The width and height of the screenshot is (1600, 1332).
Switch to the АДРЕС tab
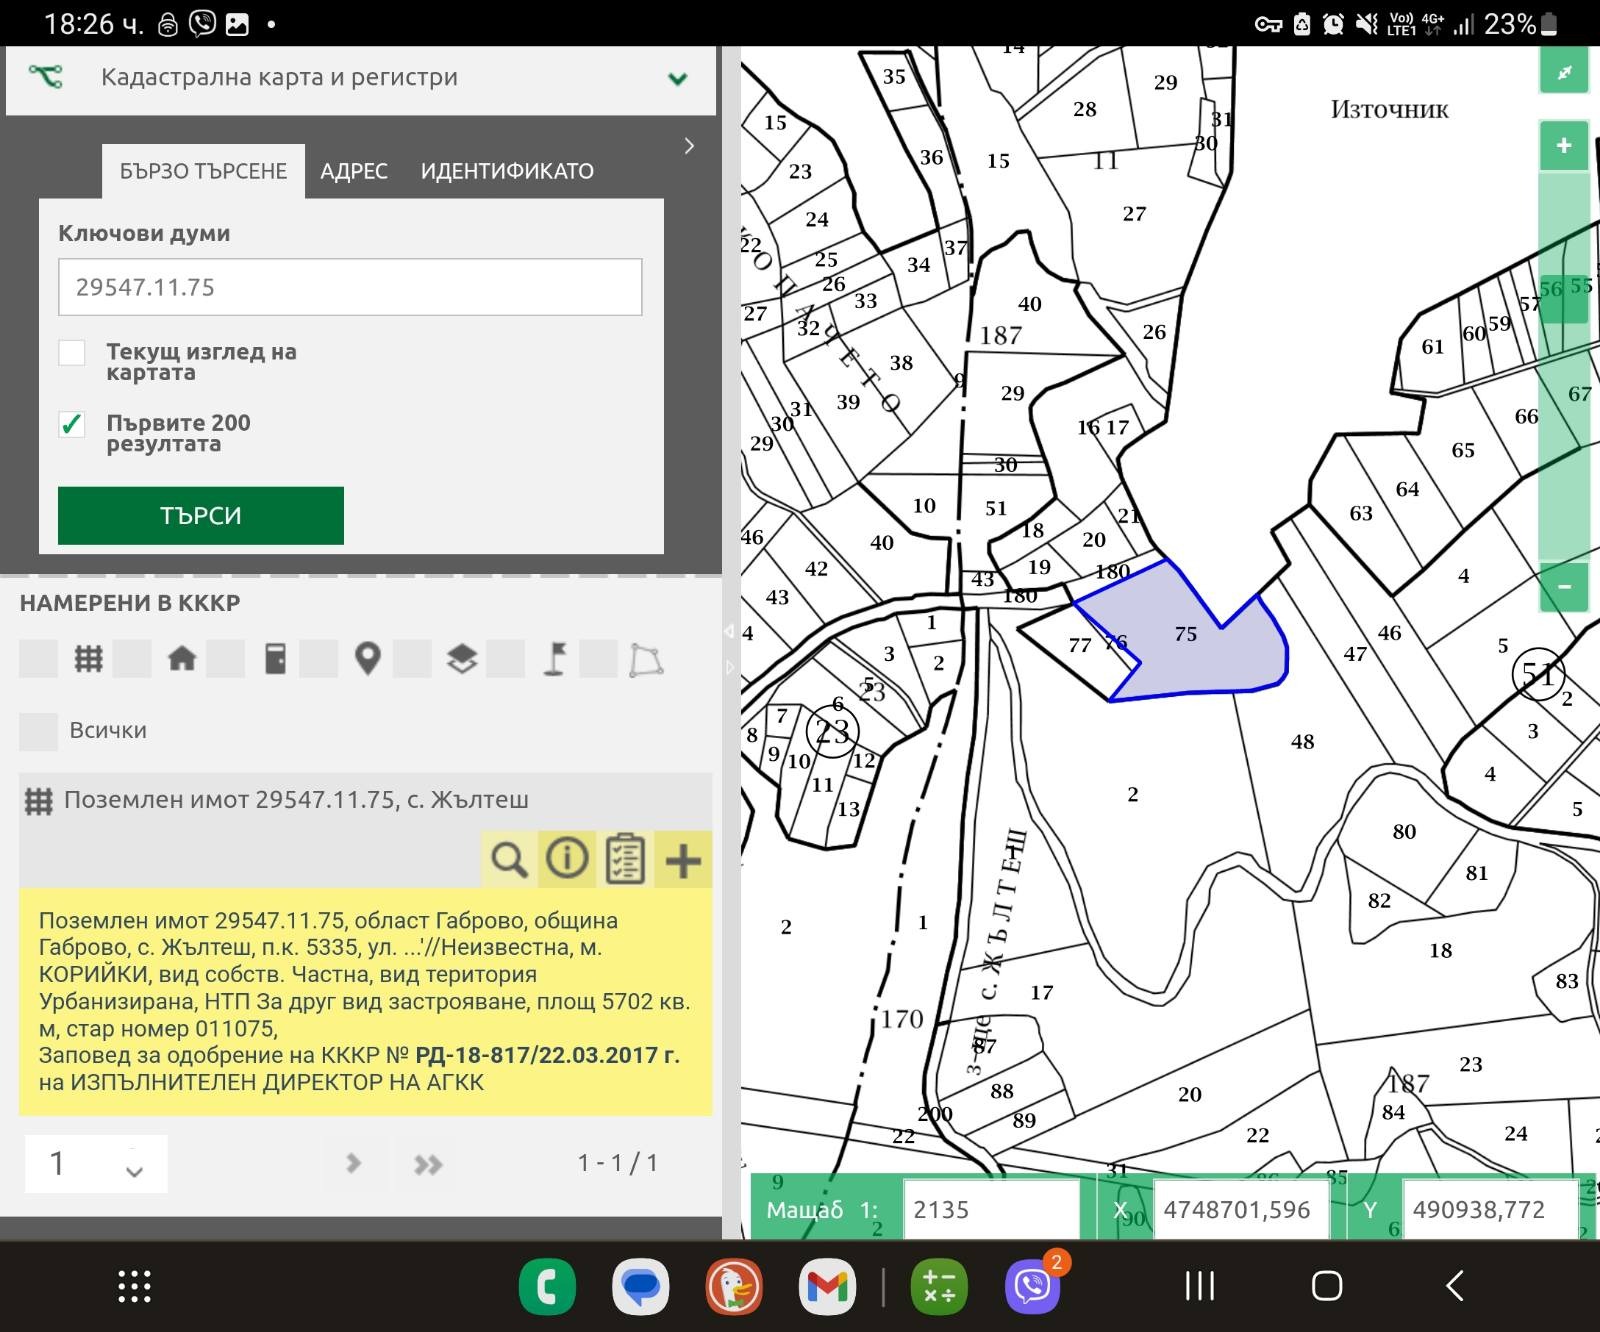tap(353, 171)
